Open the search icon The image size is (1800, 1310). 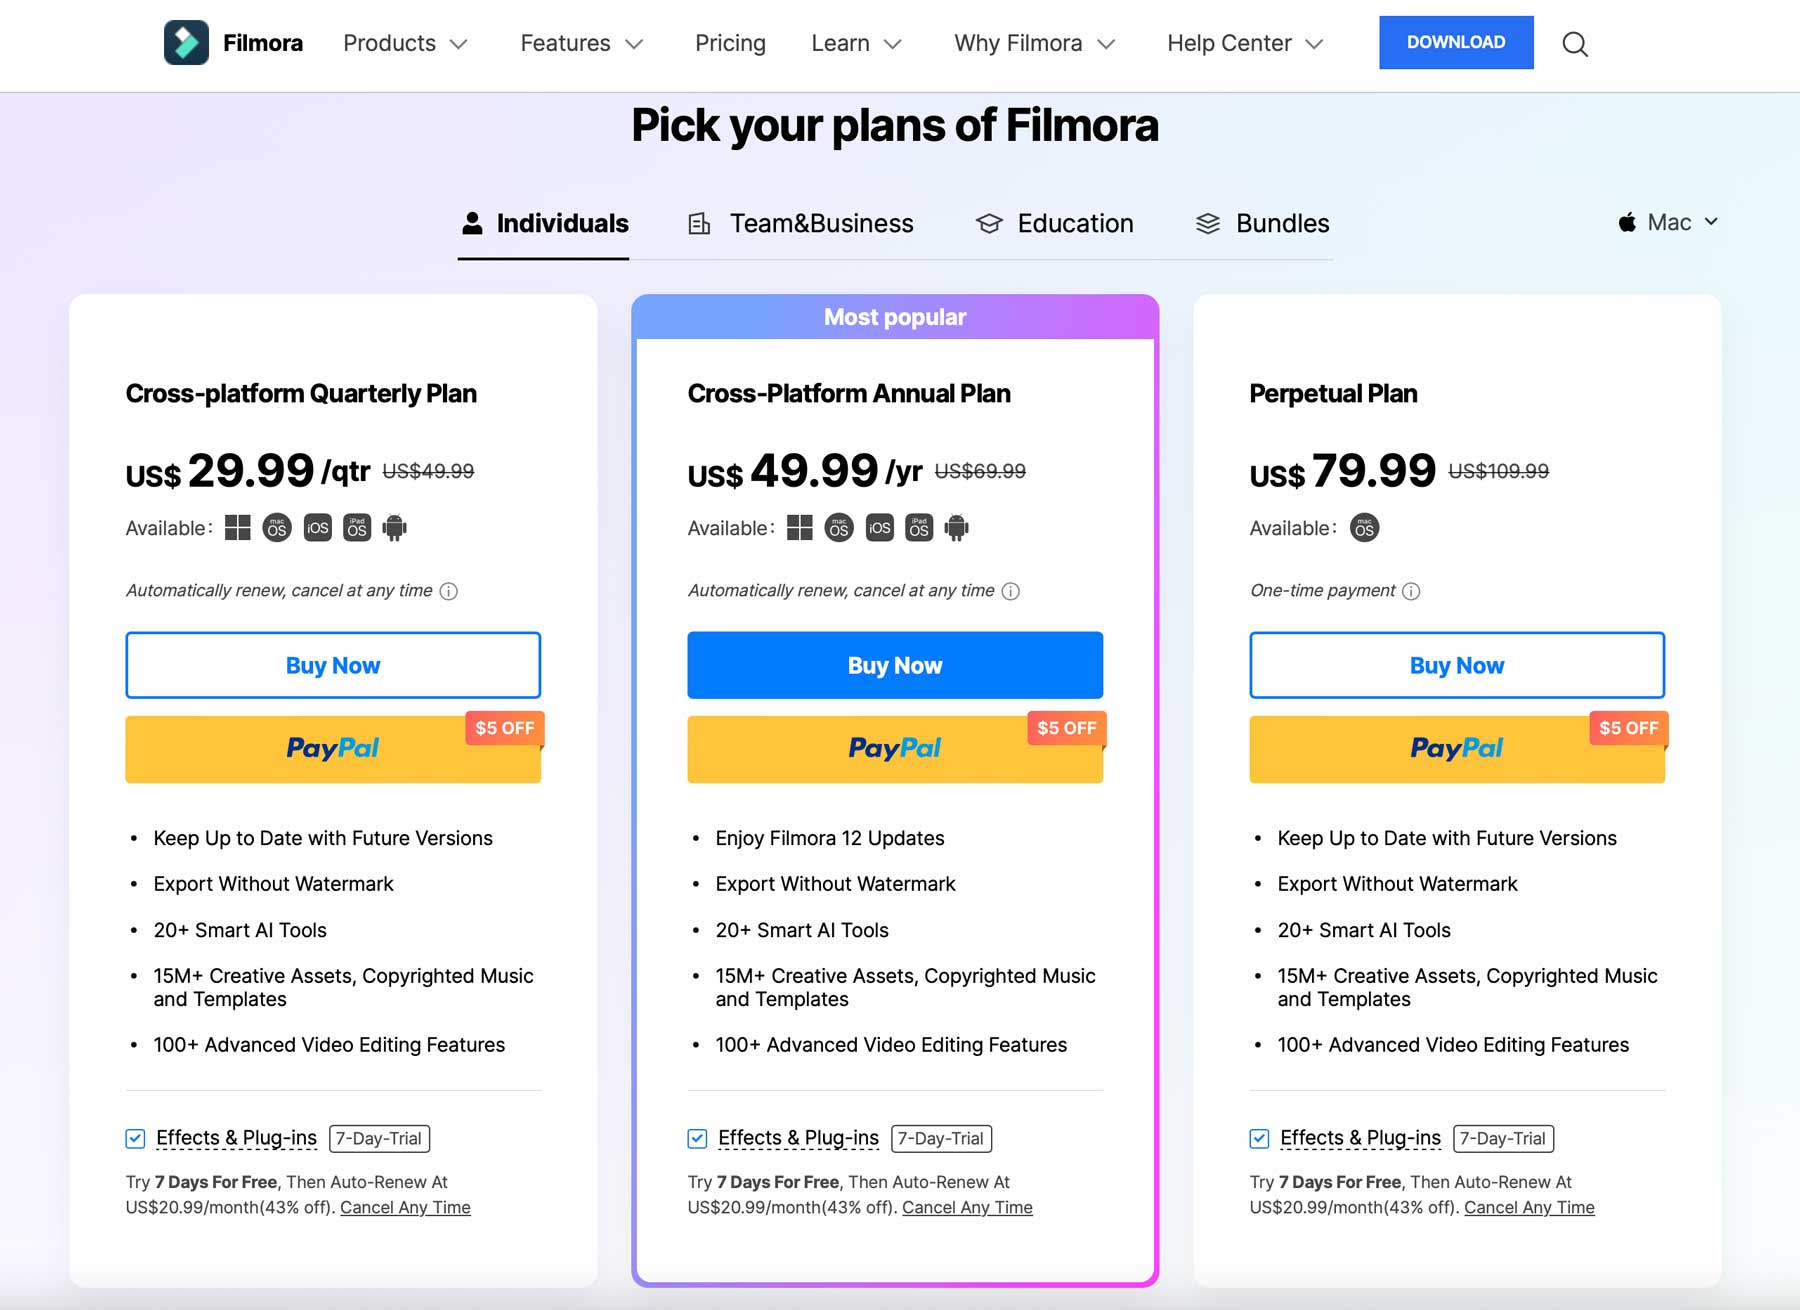(1574, 44)
